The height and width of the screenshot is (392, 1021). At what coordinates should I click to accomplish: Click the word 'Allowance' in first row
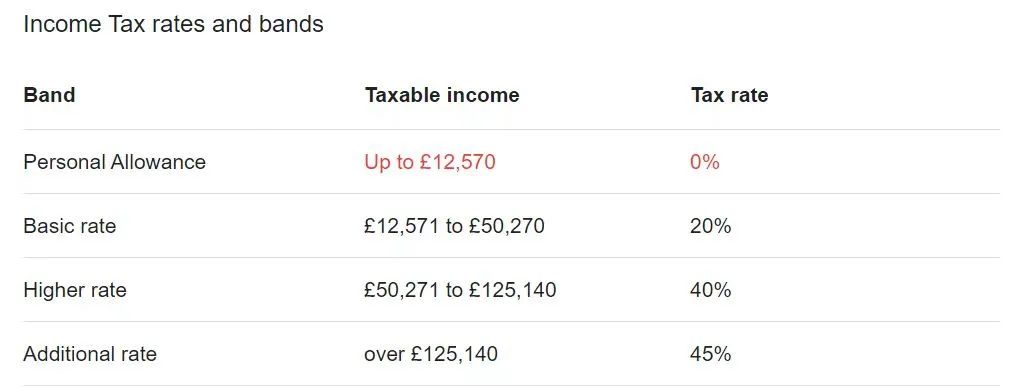[x=158, y=161]
